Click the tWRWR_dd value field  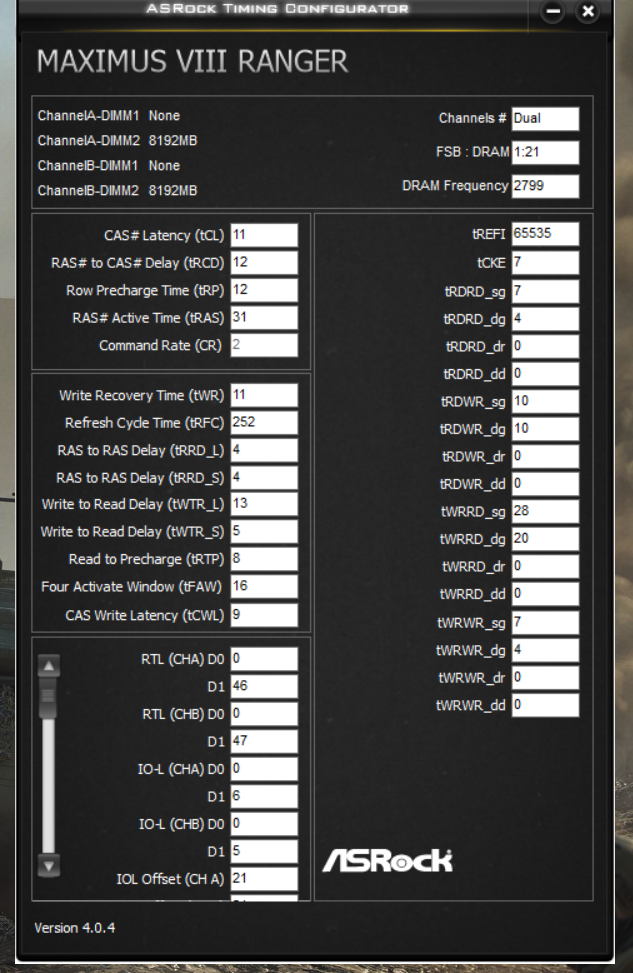tap(545, 705)
